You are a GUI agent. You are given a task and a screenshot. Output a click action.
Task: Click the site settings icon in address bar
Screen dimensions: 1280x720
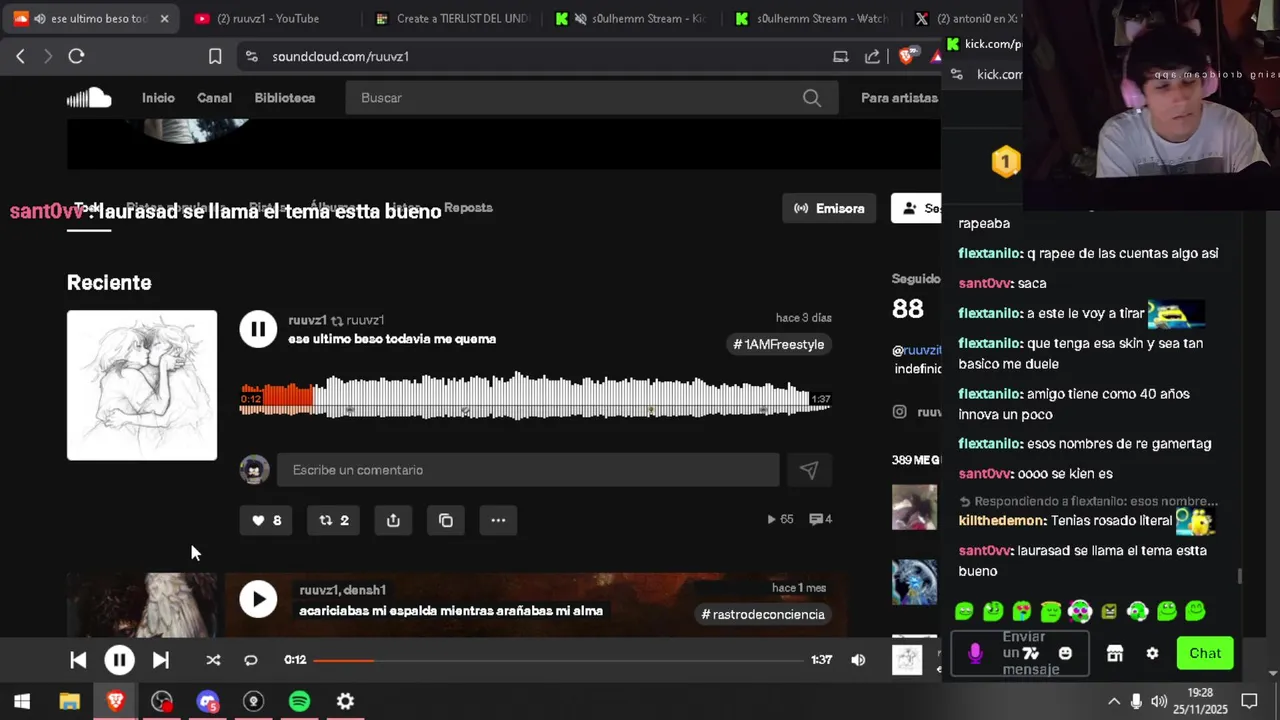[251, 56]
